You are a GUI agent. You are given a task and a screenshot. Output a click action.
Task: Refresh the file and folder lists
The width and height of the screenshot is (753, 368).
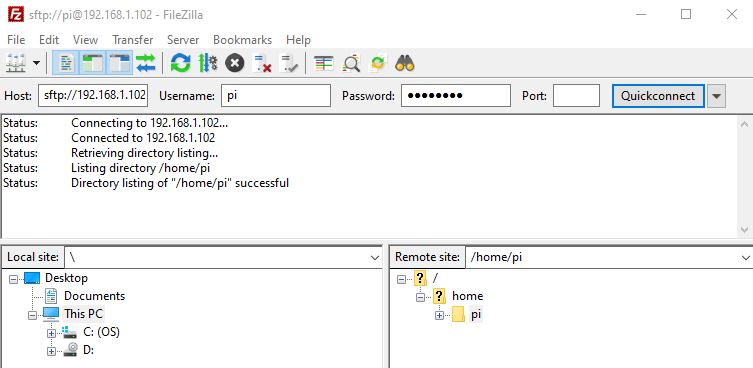click(181, 63)
